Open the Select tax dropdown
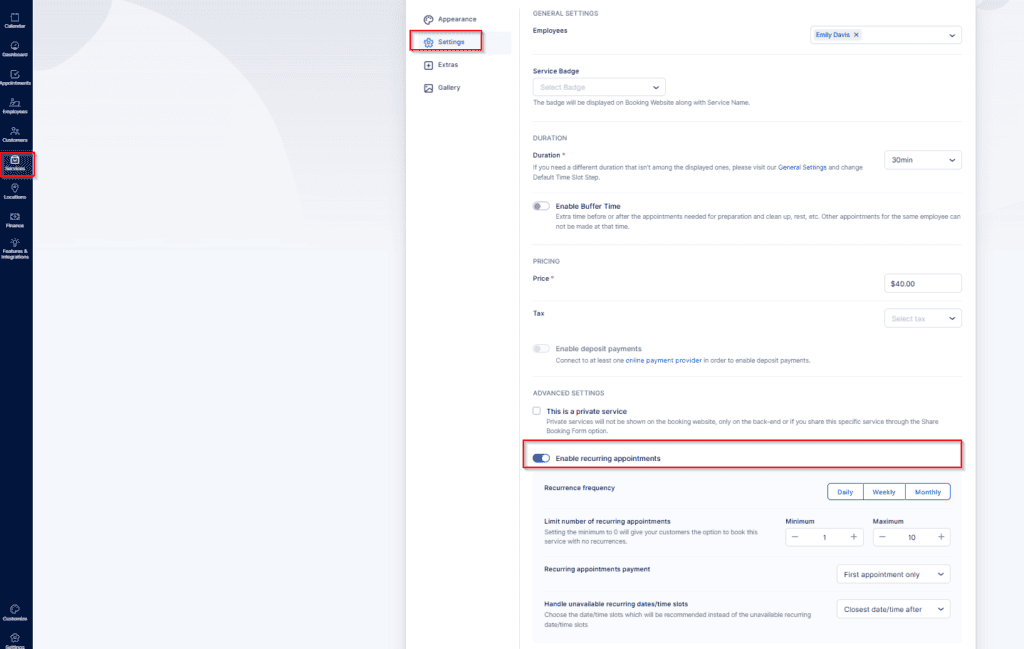The height and width of the screenshot is (649, 1024). [x=922, y=319]
